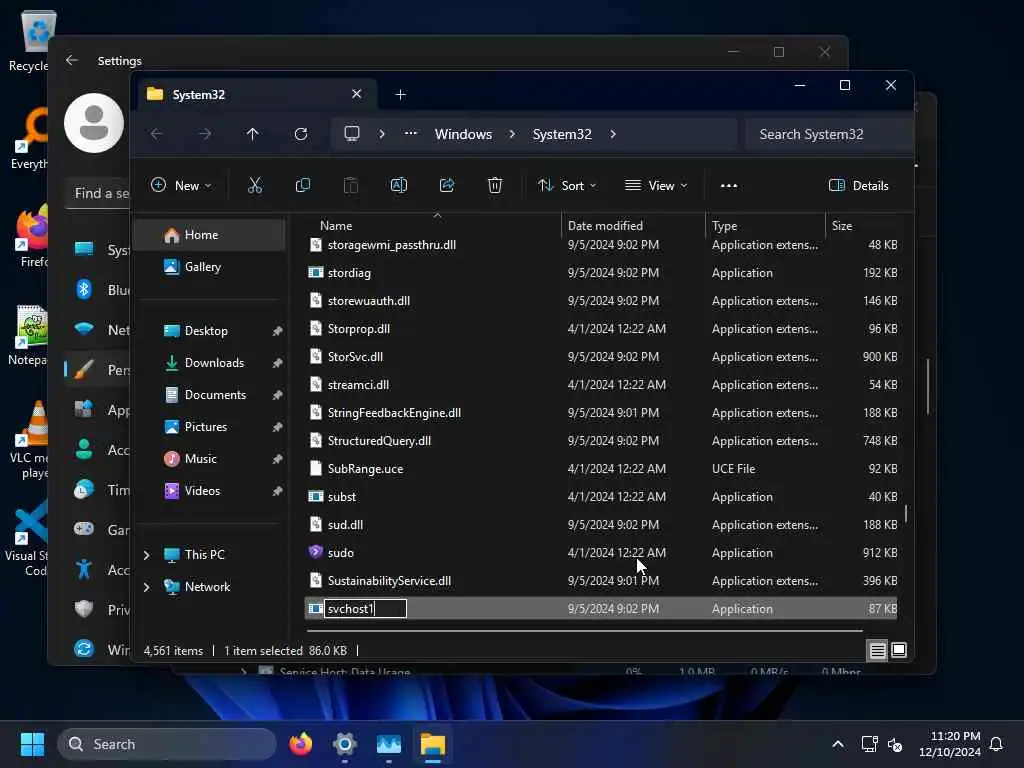
Task: Show hidden tray icons chevron
Action: click(x=838, y=744)
